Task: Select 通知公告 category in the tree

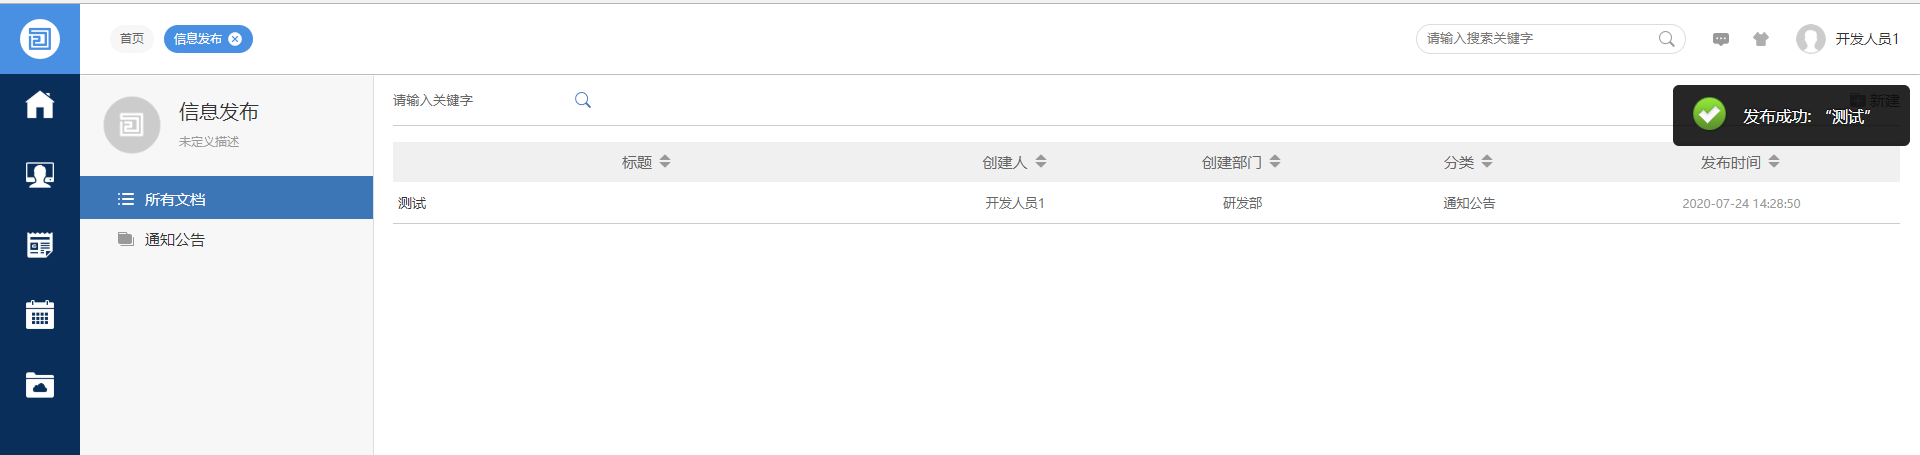Action: (175, 240)
